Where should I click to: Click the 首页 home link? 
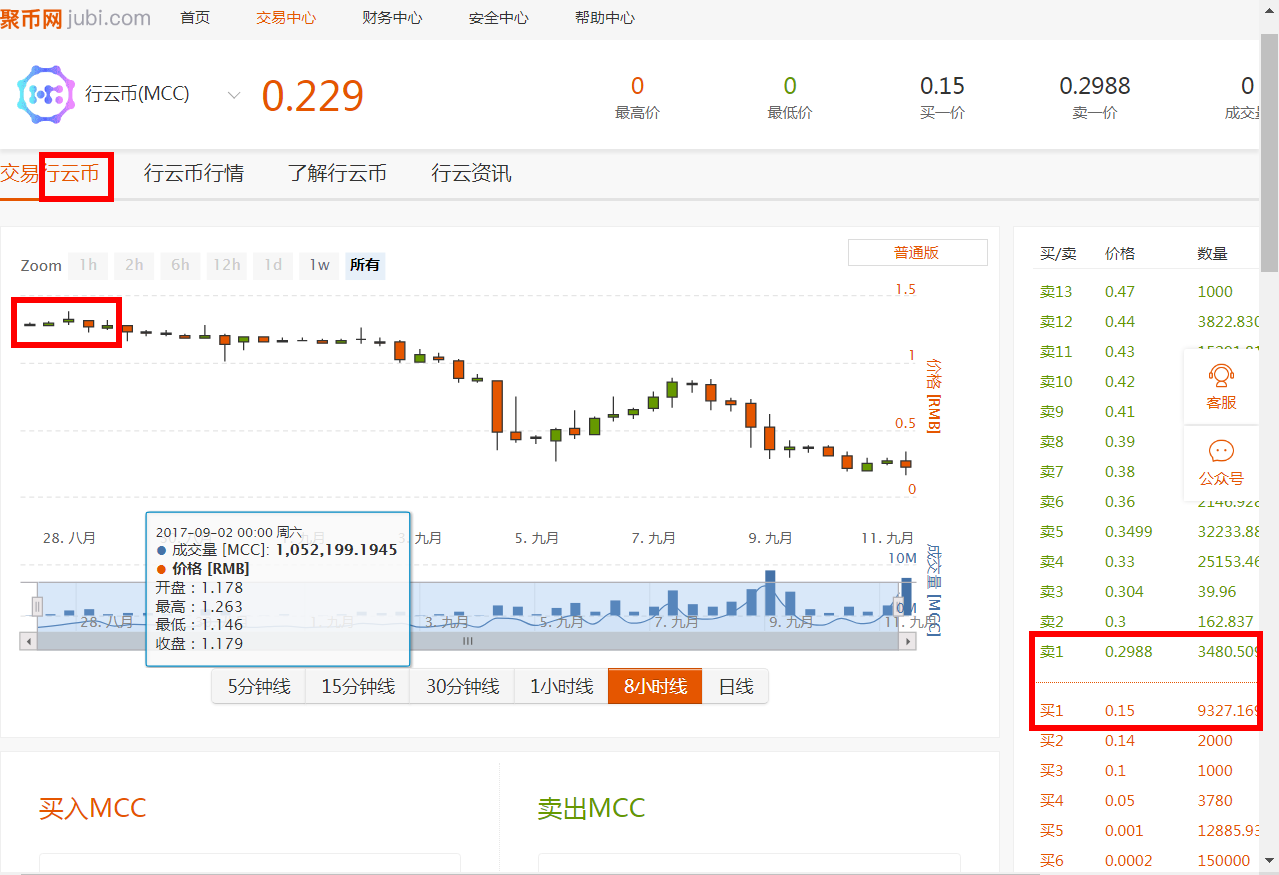pos(194,16)
